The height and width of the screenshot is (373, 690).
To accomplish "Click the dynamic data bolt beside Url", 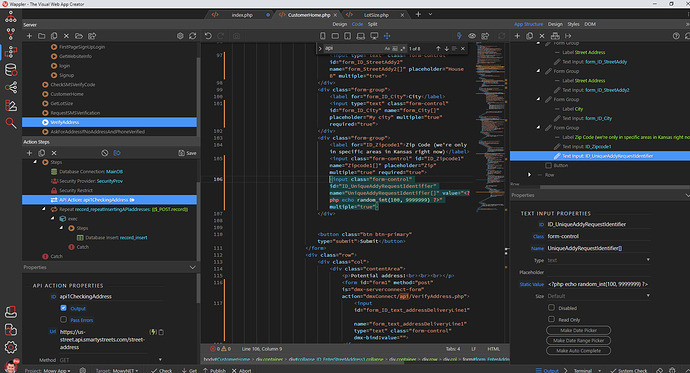I will [153, 332].
